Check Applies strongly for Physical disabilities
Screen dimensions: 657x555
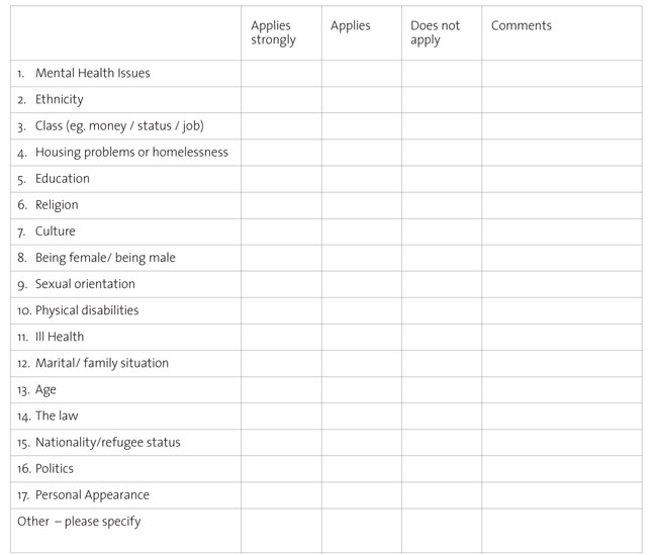(x=281, y=310)
